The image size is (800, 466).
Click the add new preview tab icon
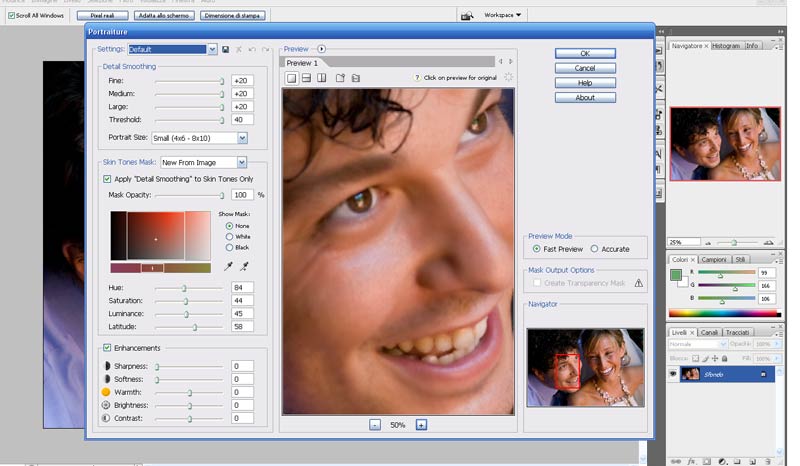click(x=340, y=78)
